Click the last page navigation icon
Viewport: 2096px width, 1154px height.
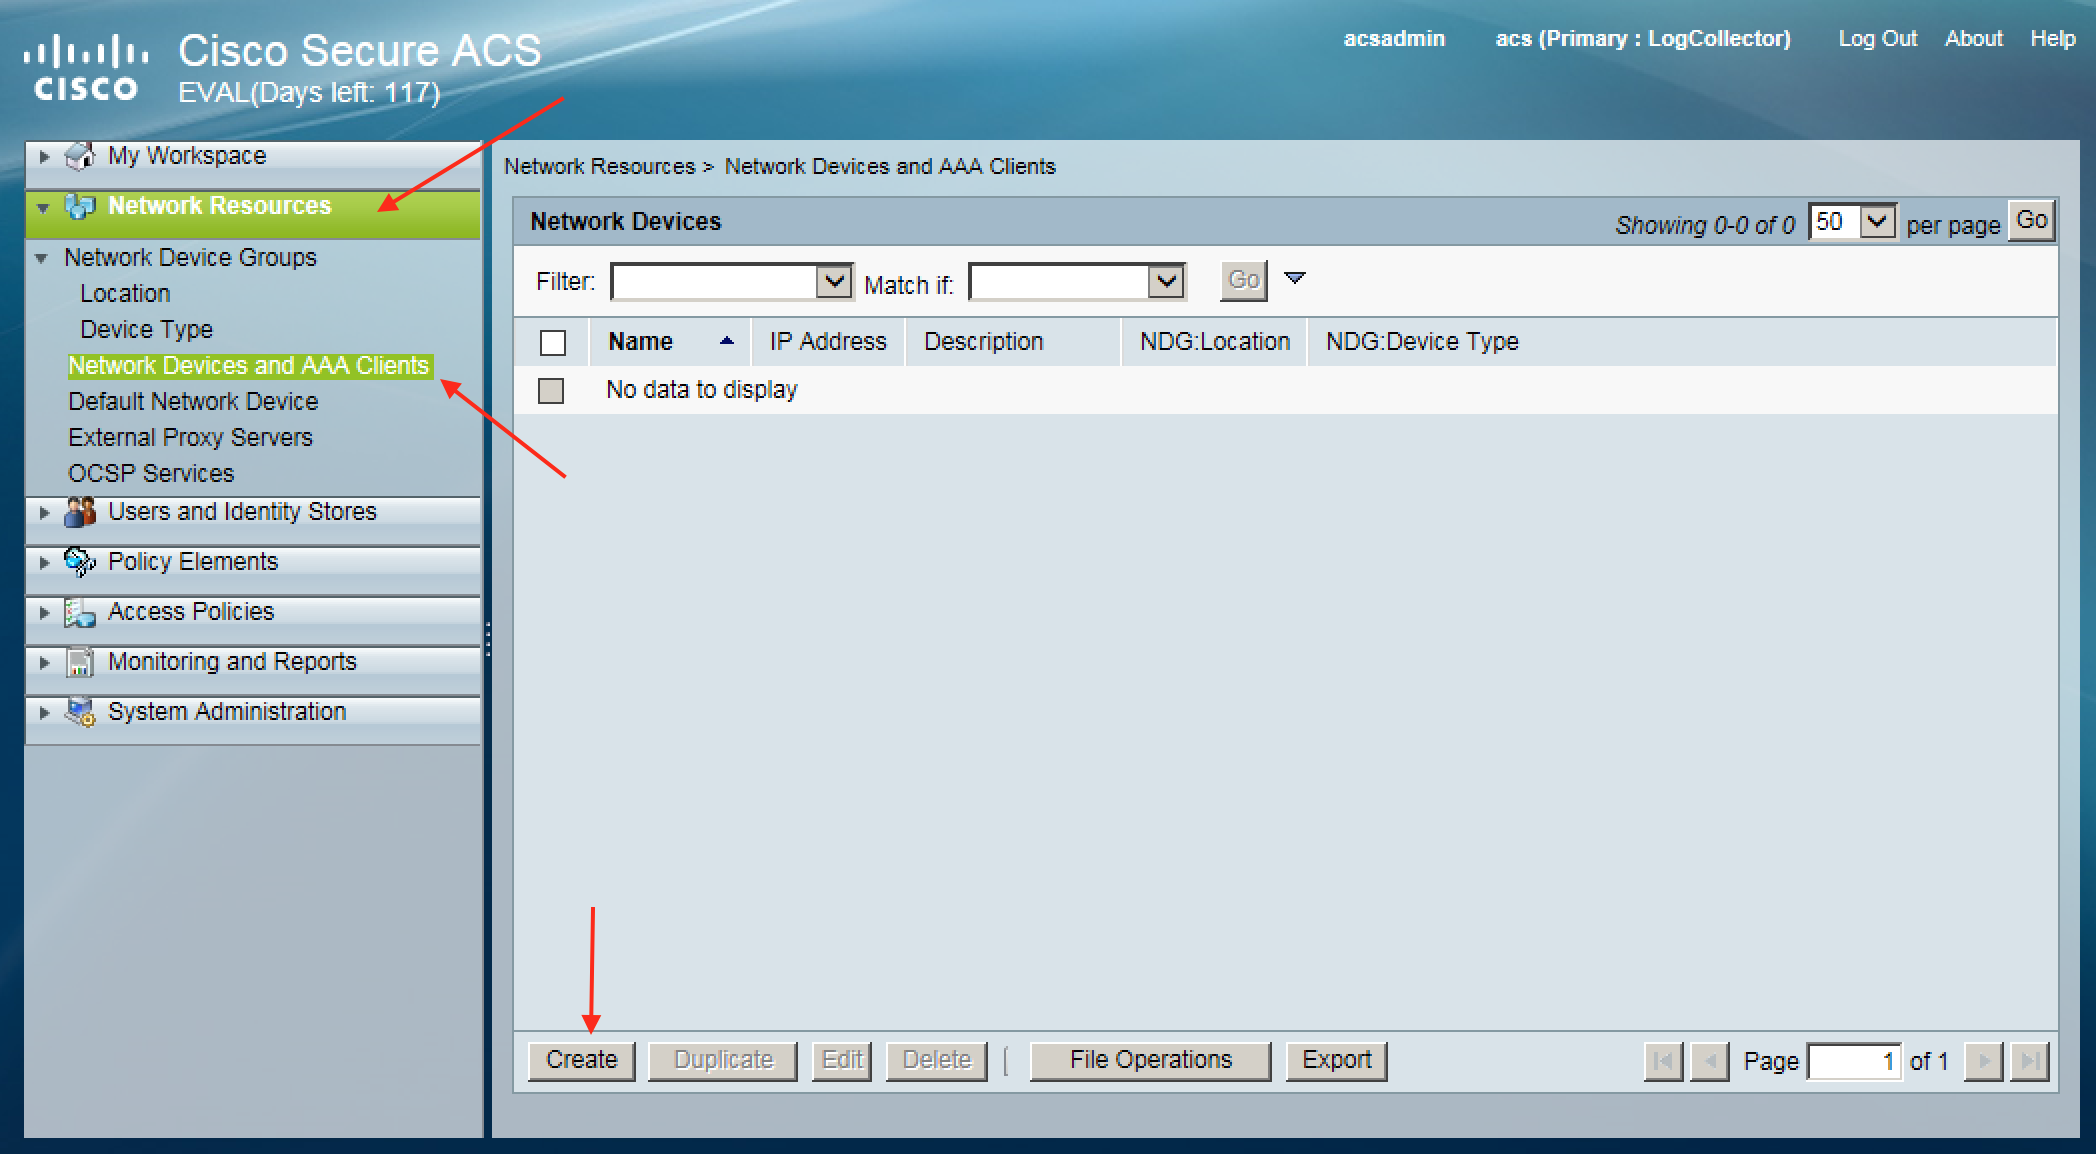coord(2029,1060)
